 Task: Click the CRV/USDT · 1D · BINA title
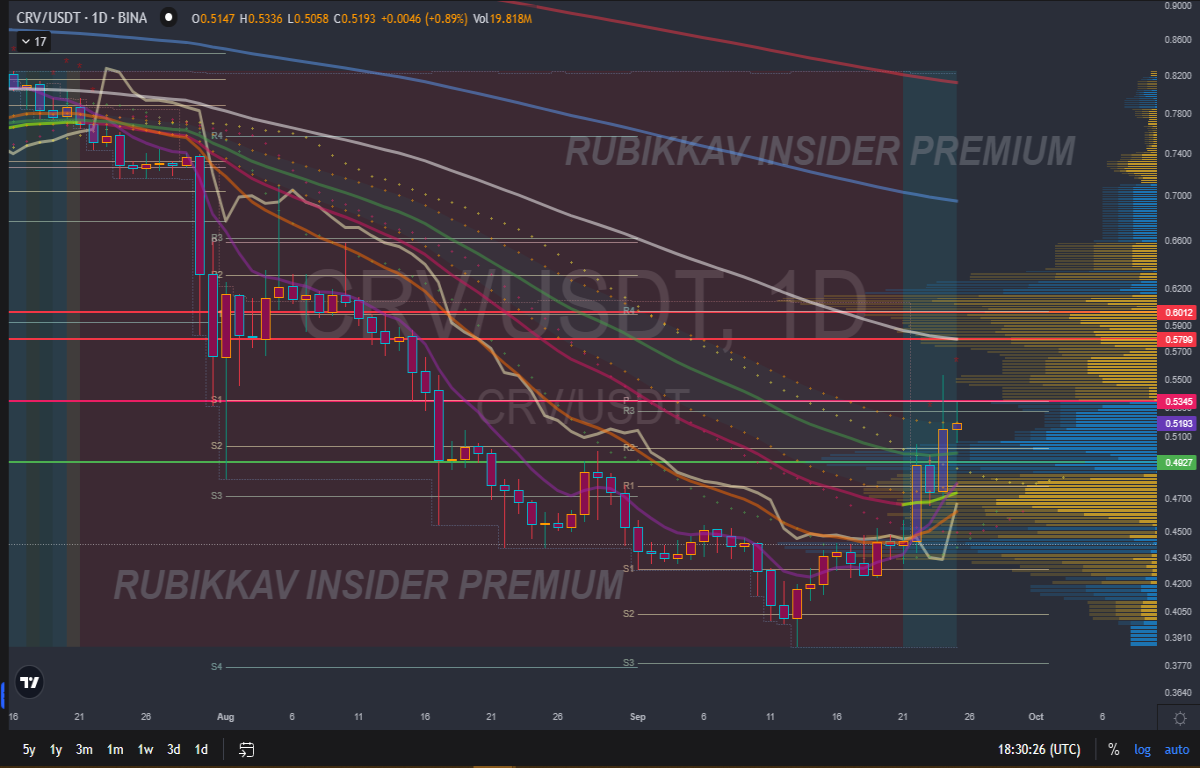pyautogui.click(x=82, y=17)
